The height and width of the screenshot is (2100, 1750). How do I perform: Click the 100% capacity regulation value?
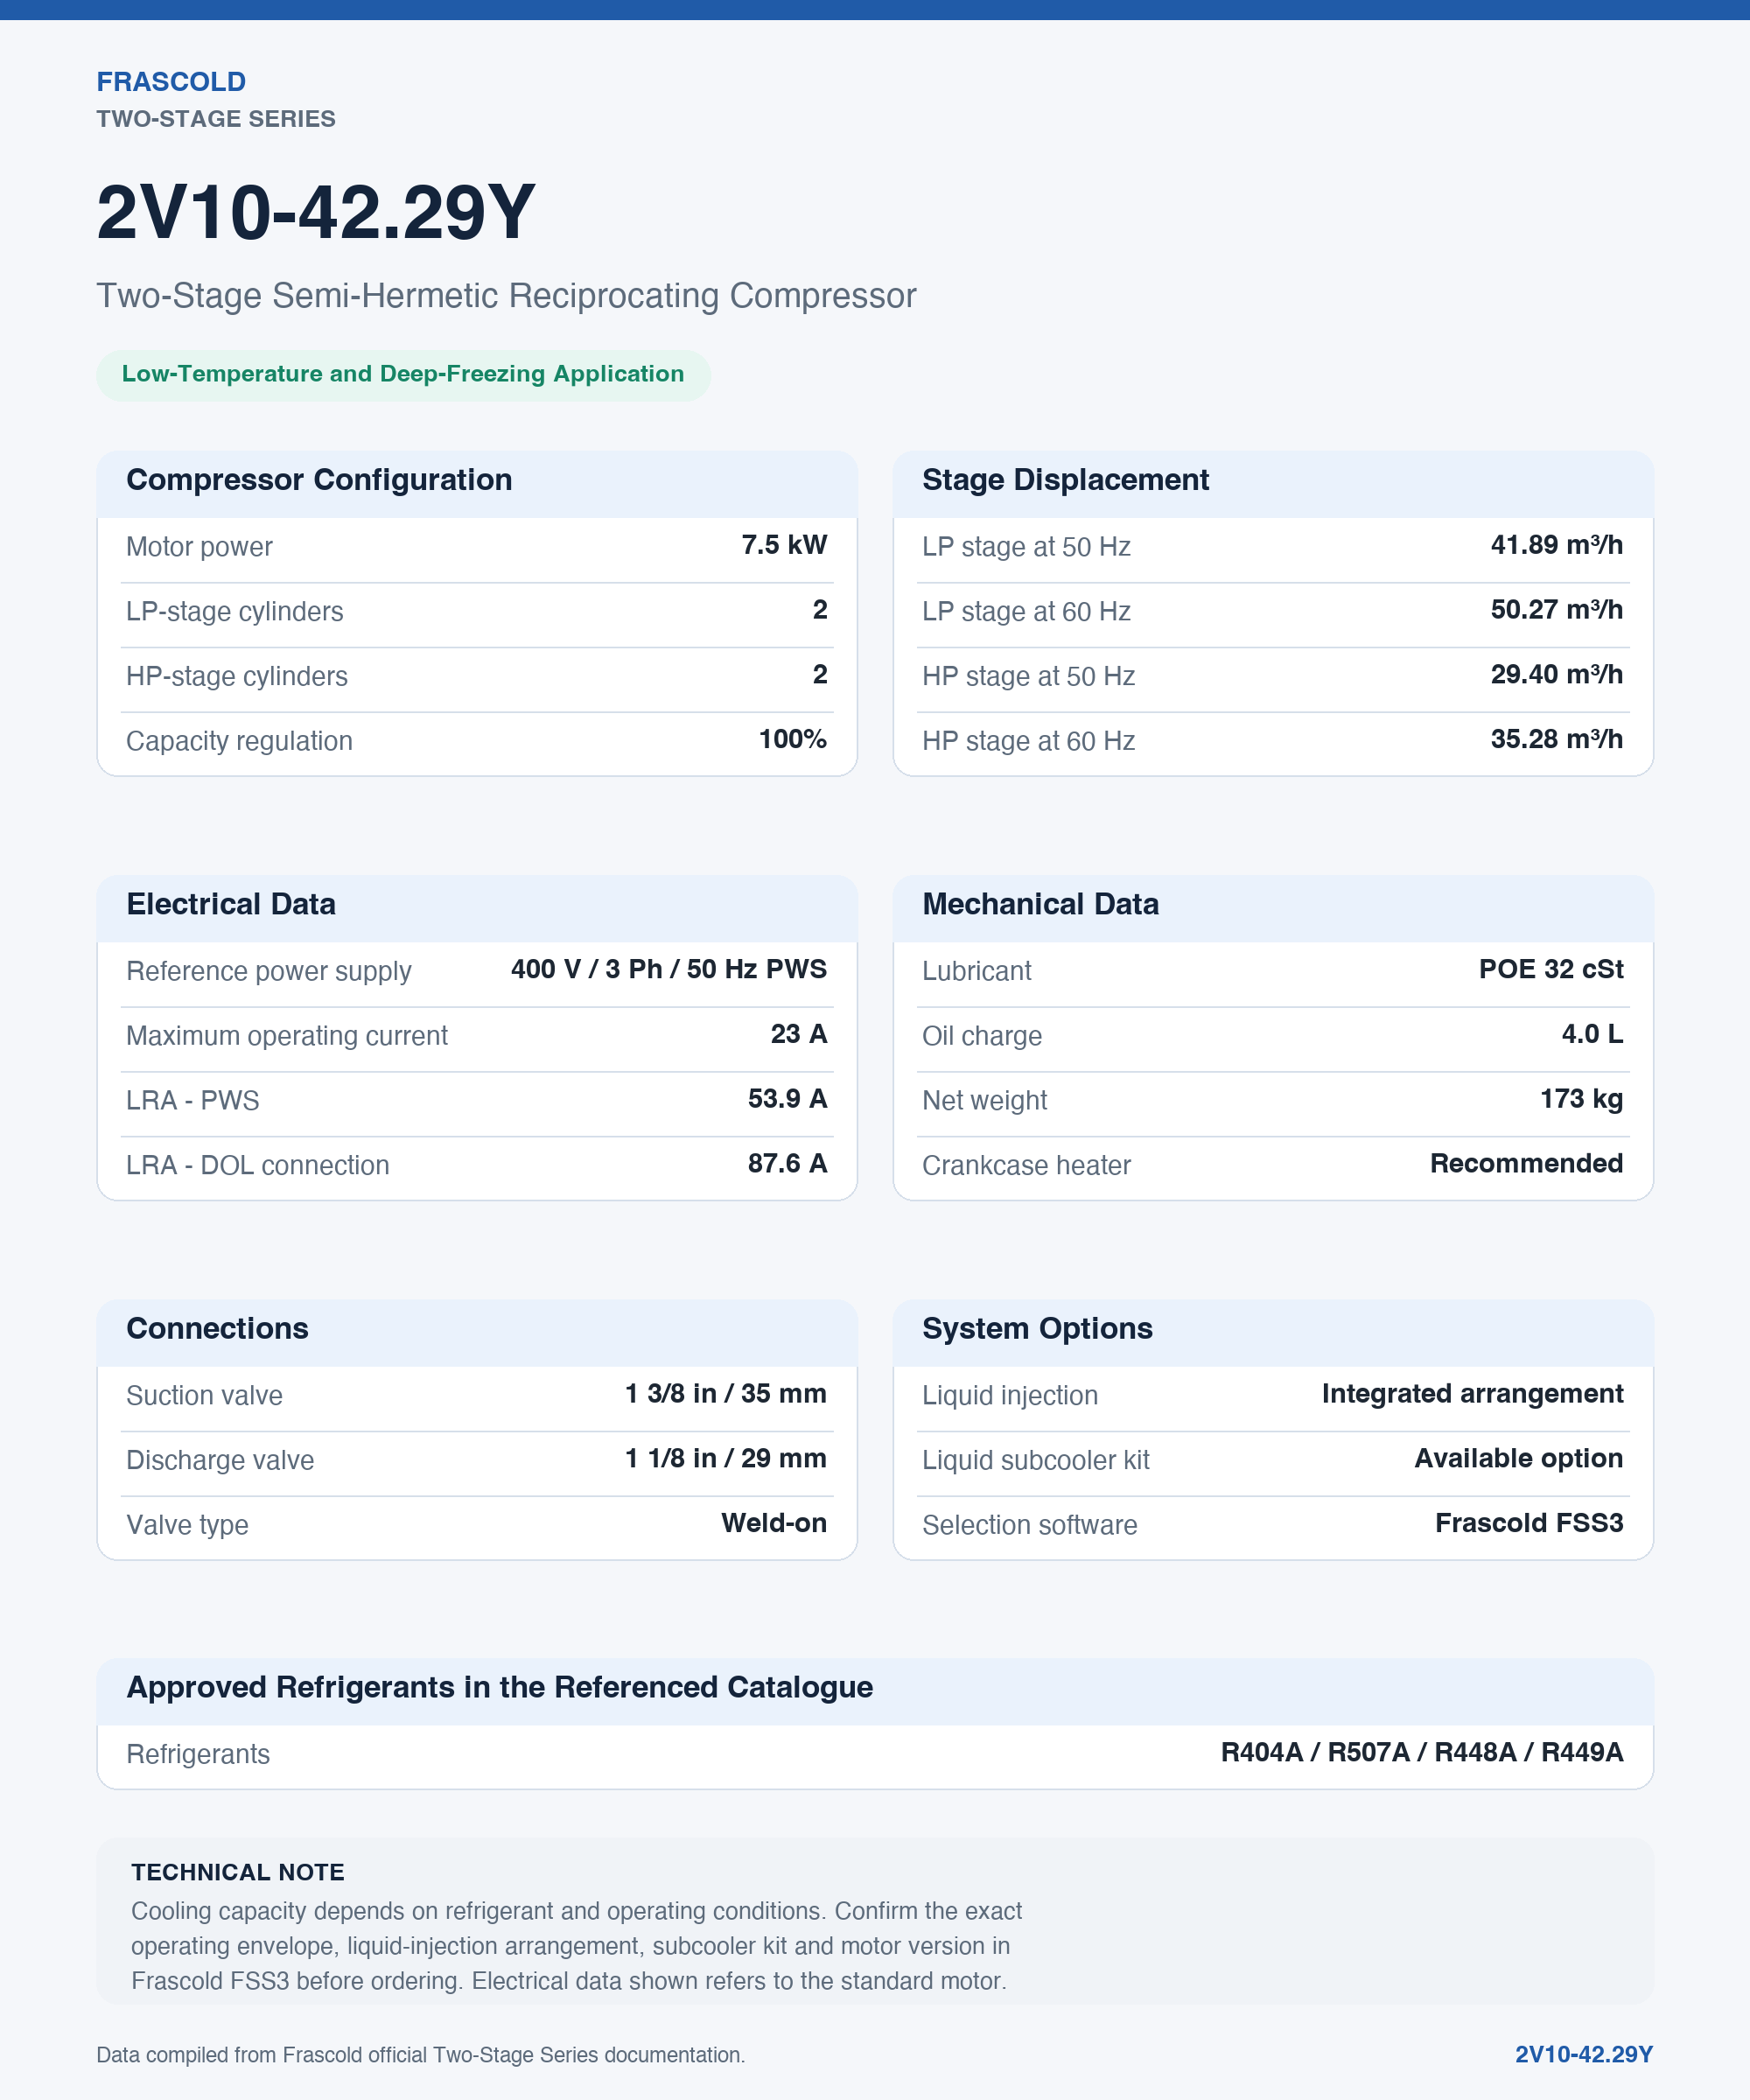tap(793, 739)
